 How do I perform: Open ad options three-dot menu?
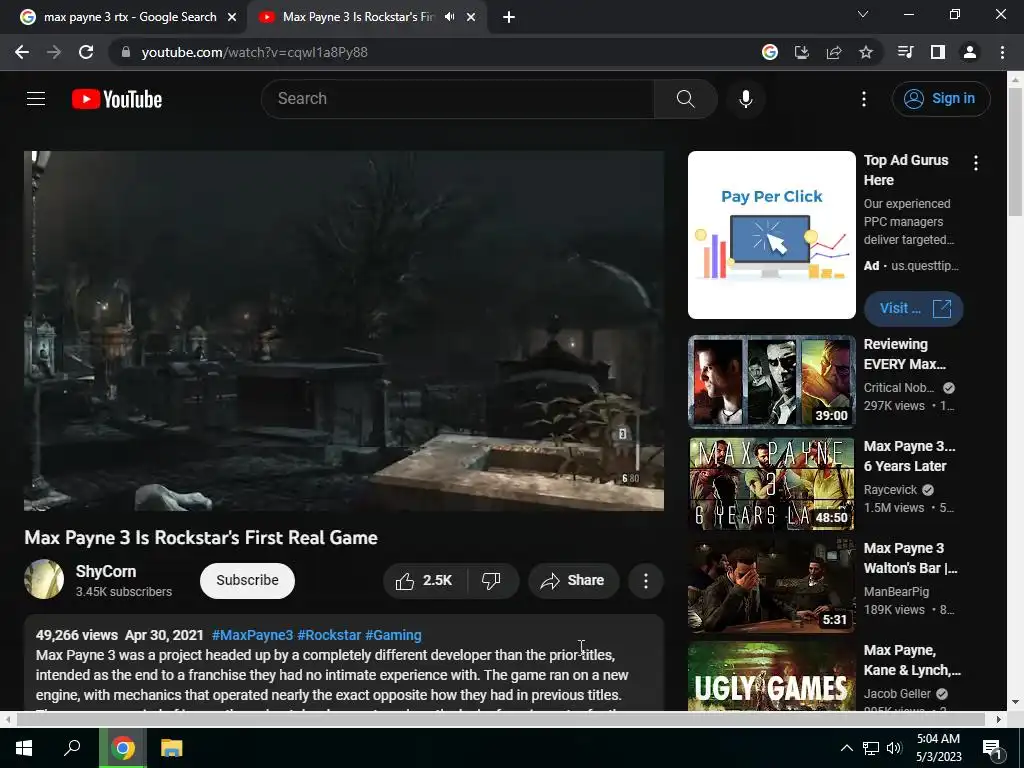tap(976, 163)
